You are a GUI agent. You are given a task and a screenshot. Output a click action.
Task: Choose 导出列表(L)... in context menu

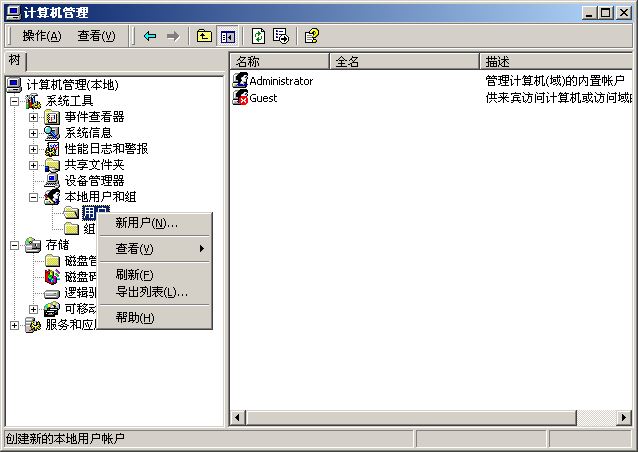coord(155,292)
